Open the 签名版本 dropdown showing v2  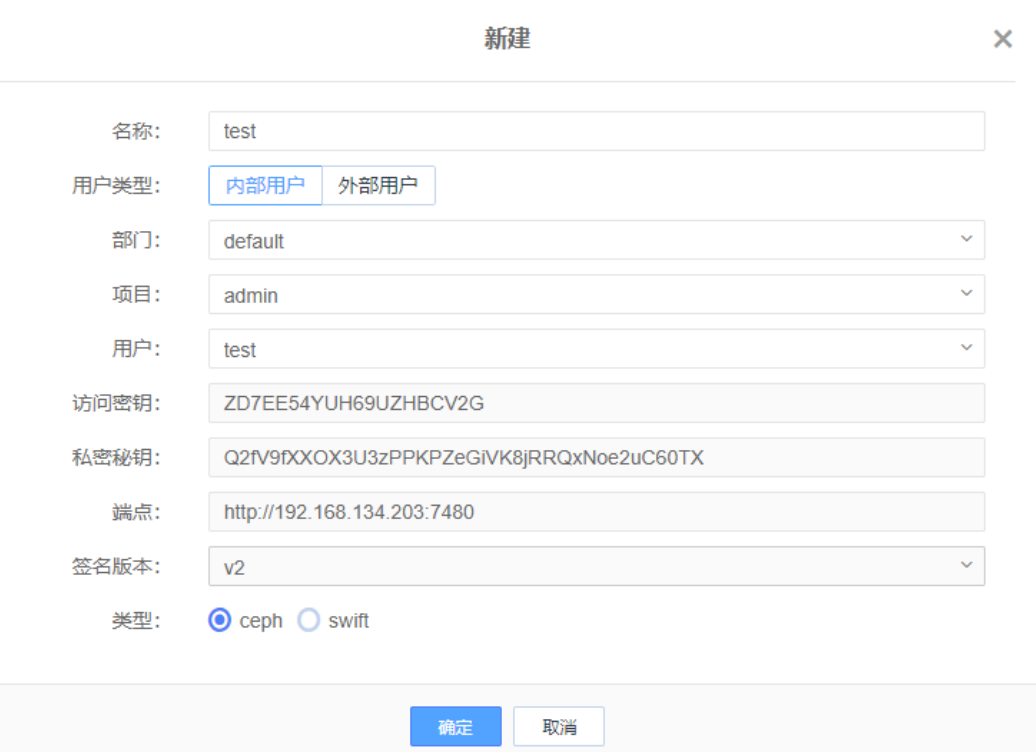pyautogui.click(x=597, y=566)
